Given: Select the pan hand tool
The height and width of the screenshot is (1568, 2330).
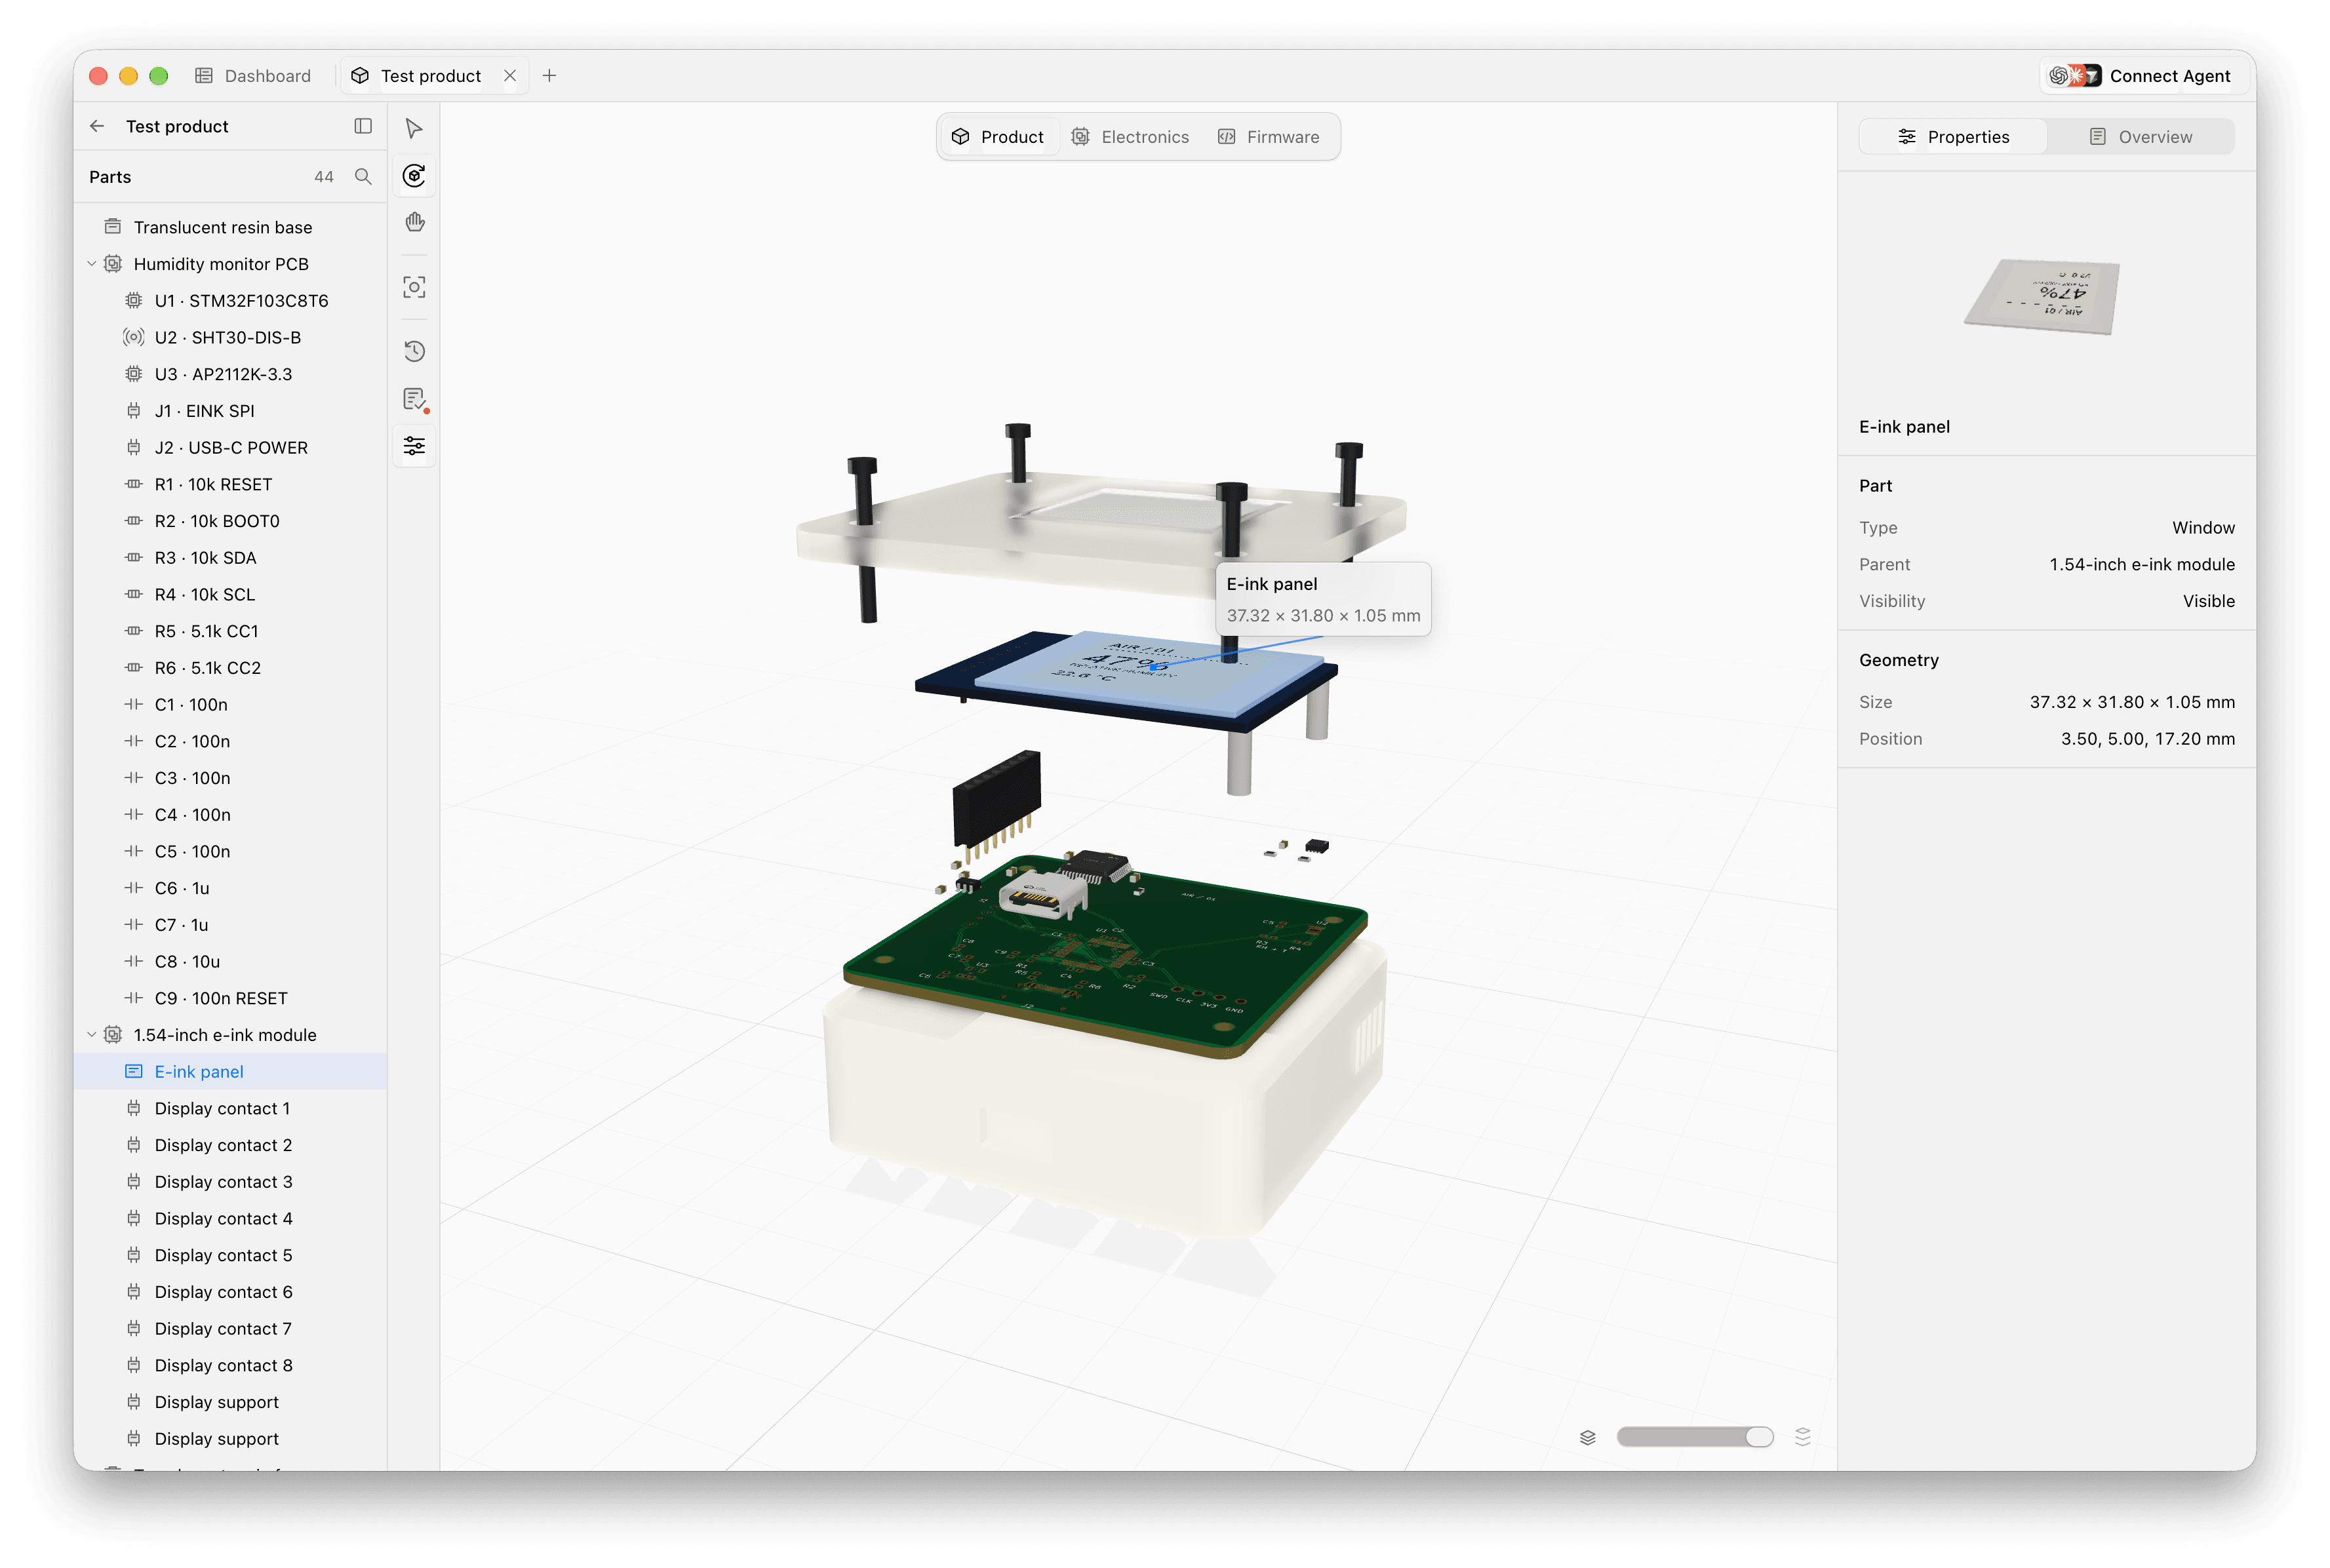Looking at the screenshot, I should point(414,223).
